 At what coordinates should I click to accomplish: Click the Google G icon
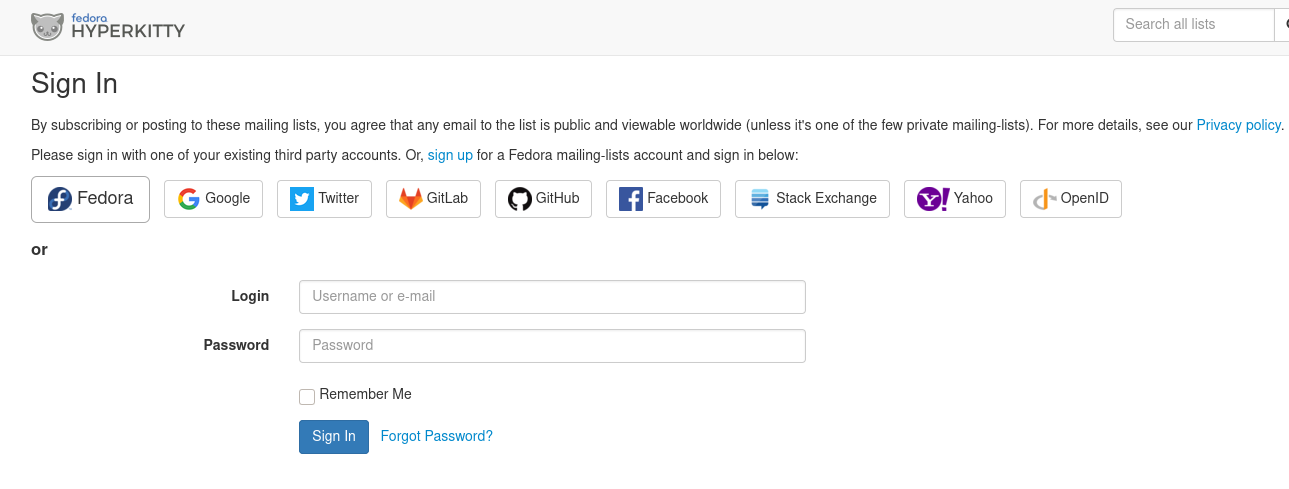[189, 199]
